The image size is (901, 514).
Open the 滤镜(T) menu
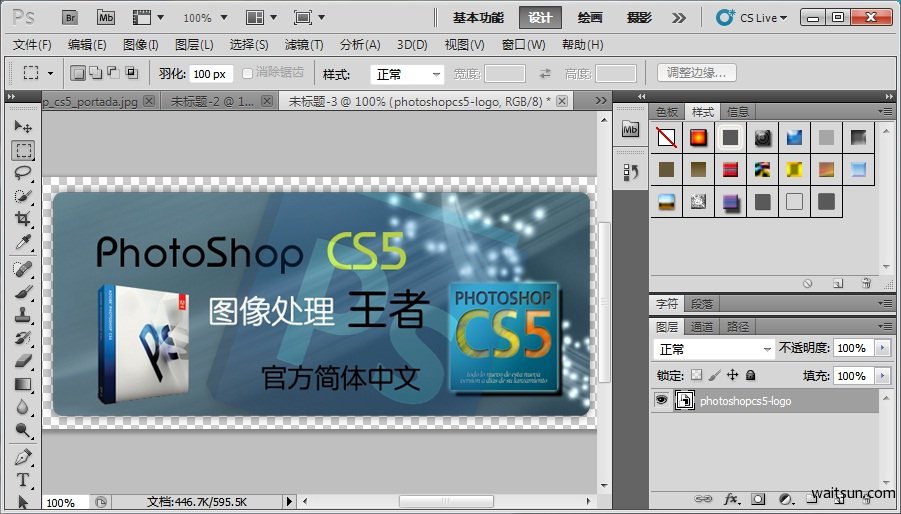(304, 45)
